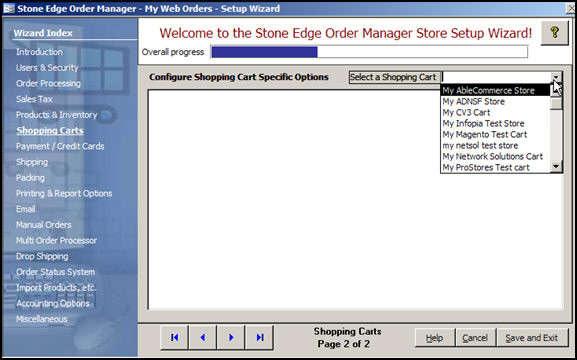This screenshot has height=360, width=577.
Task: Navigate to Shipping section
Action: (x=32, y=162)
